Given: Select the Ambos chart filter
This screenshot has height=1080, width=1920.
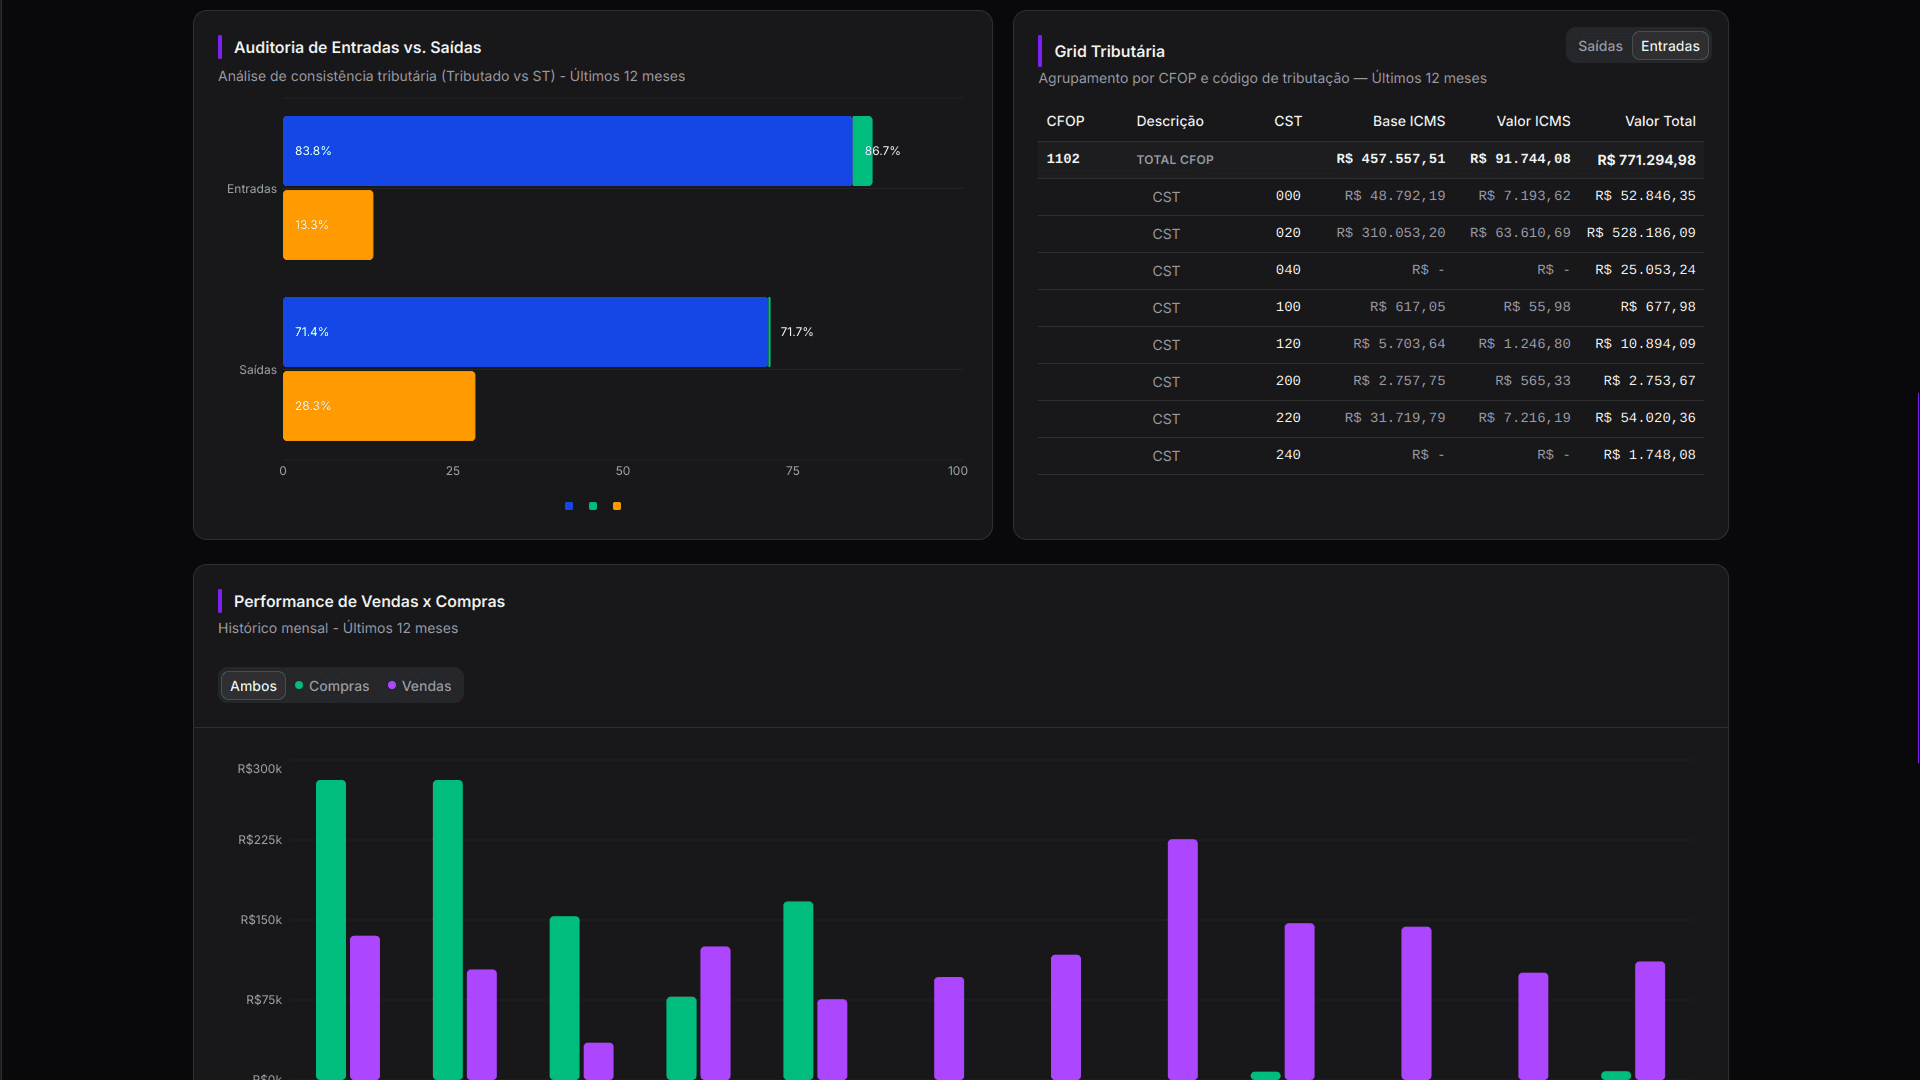Looking at the screenshot, I should (x=253, y=686).
